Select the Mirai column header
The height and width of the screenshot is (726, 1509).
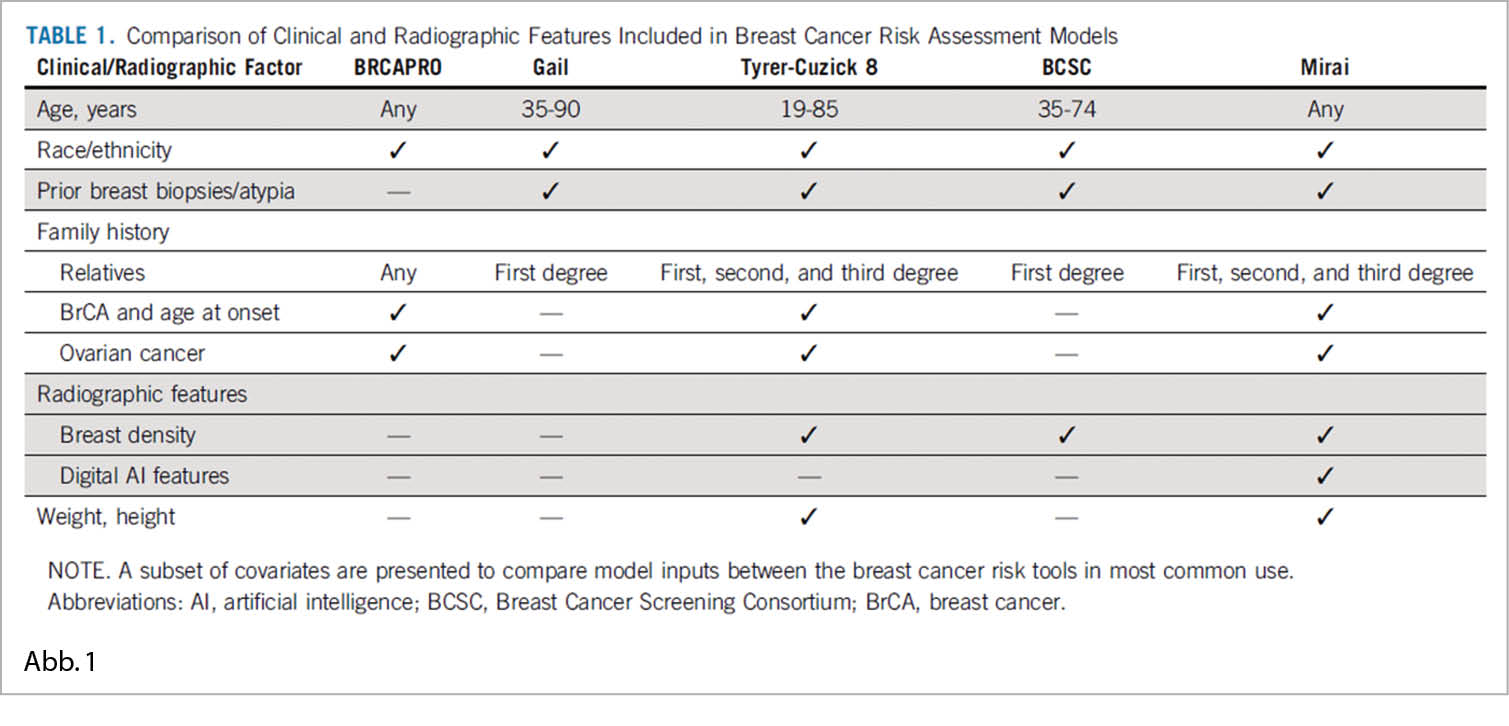point(1324,68)
